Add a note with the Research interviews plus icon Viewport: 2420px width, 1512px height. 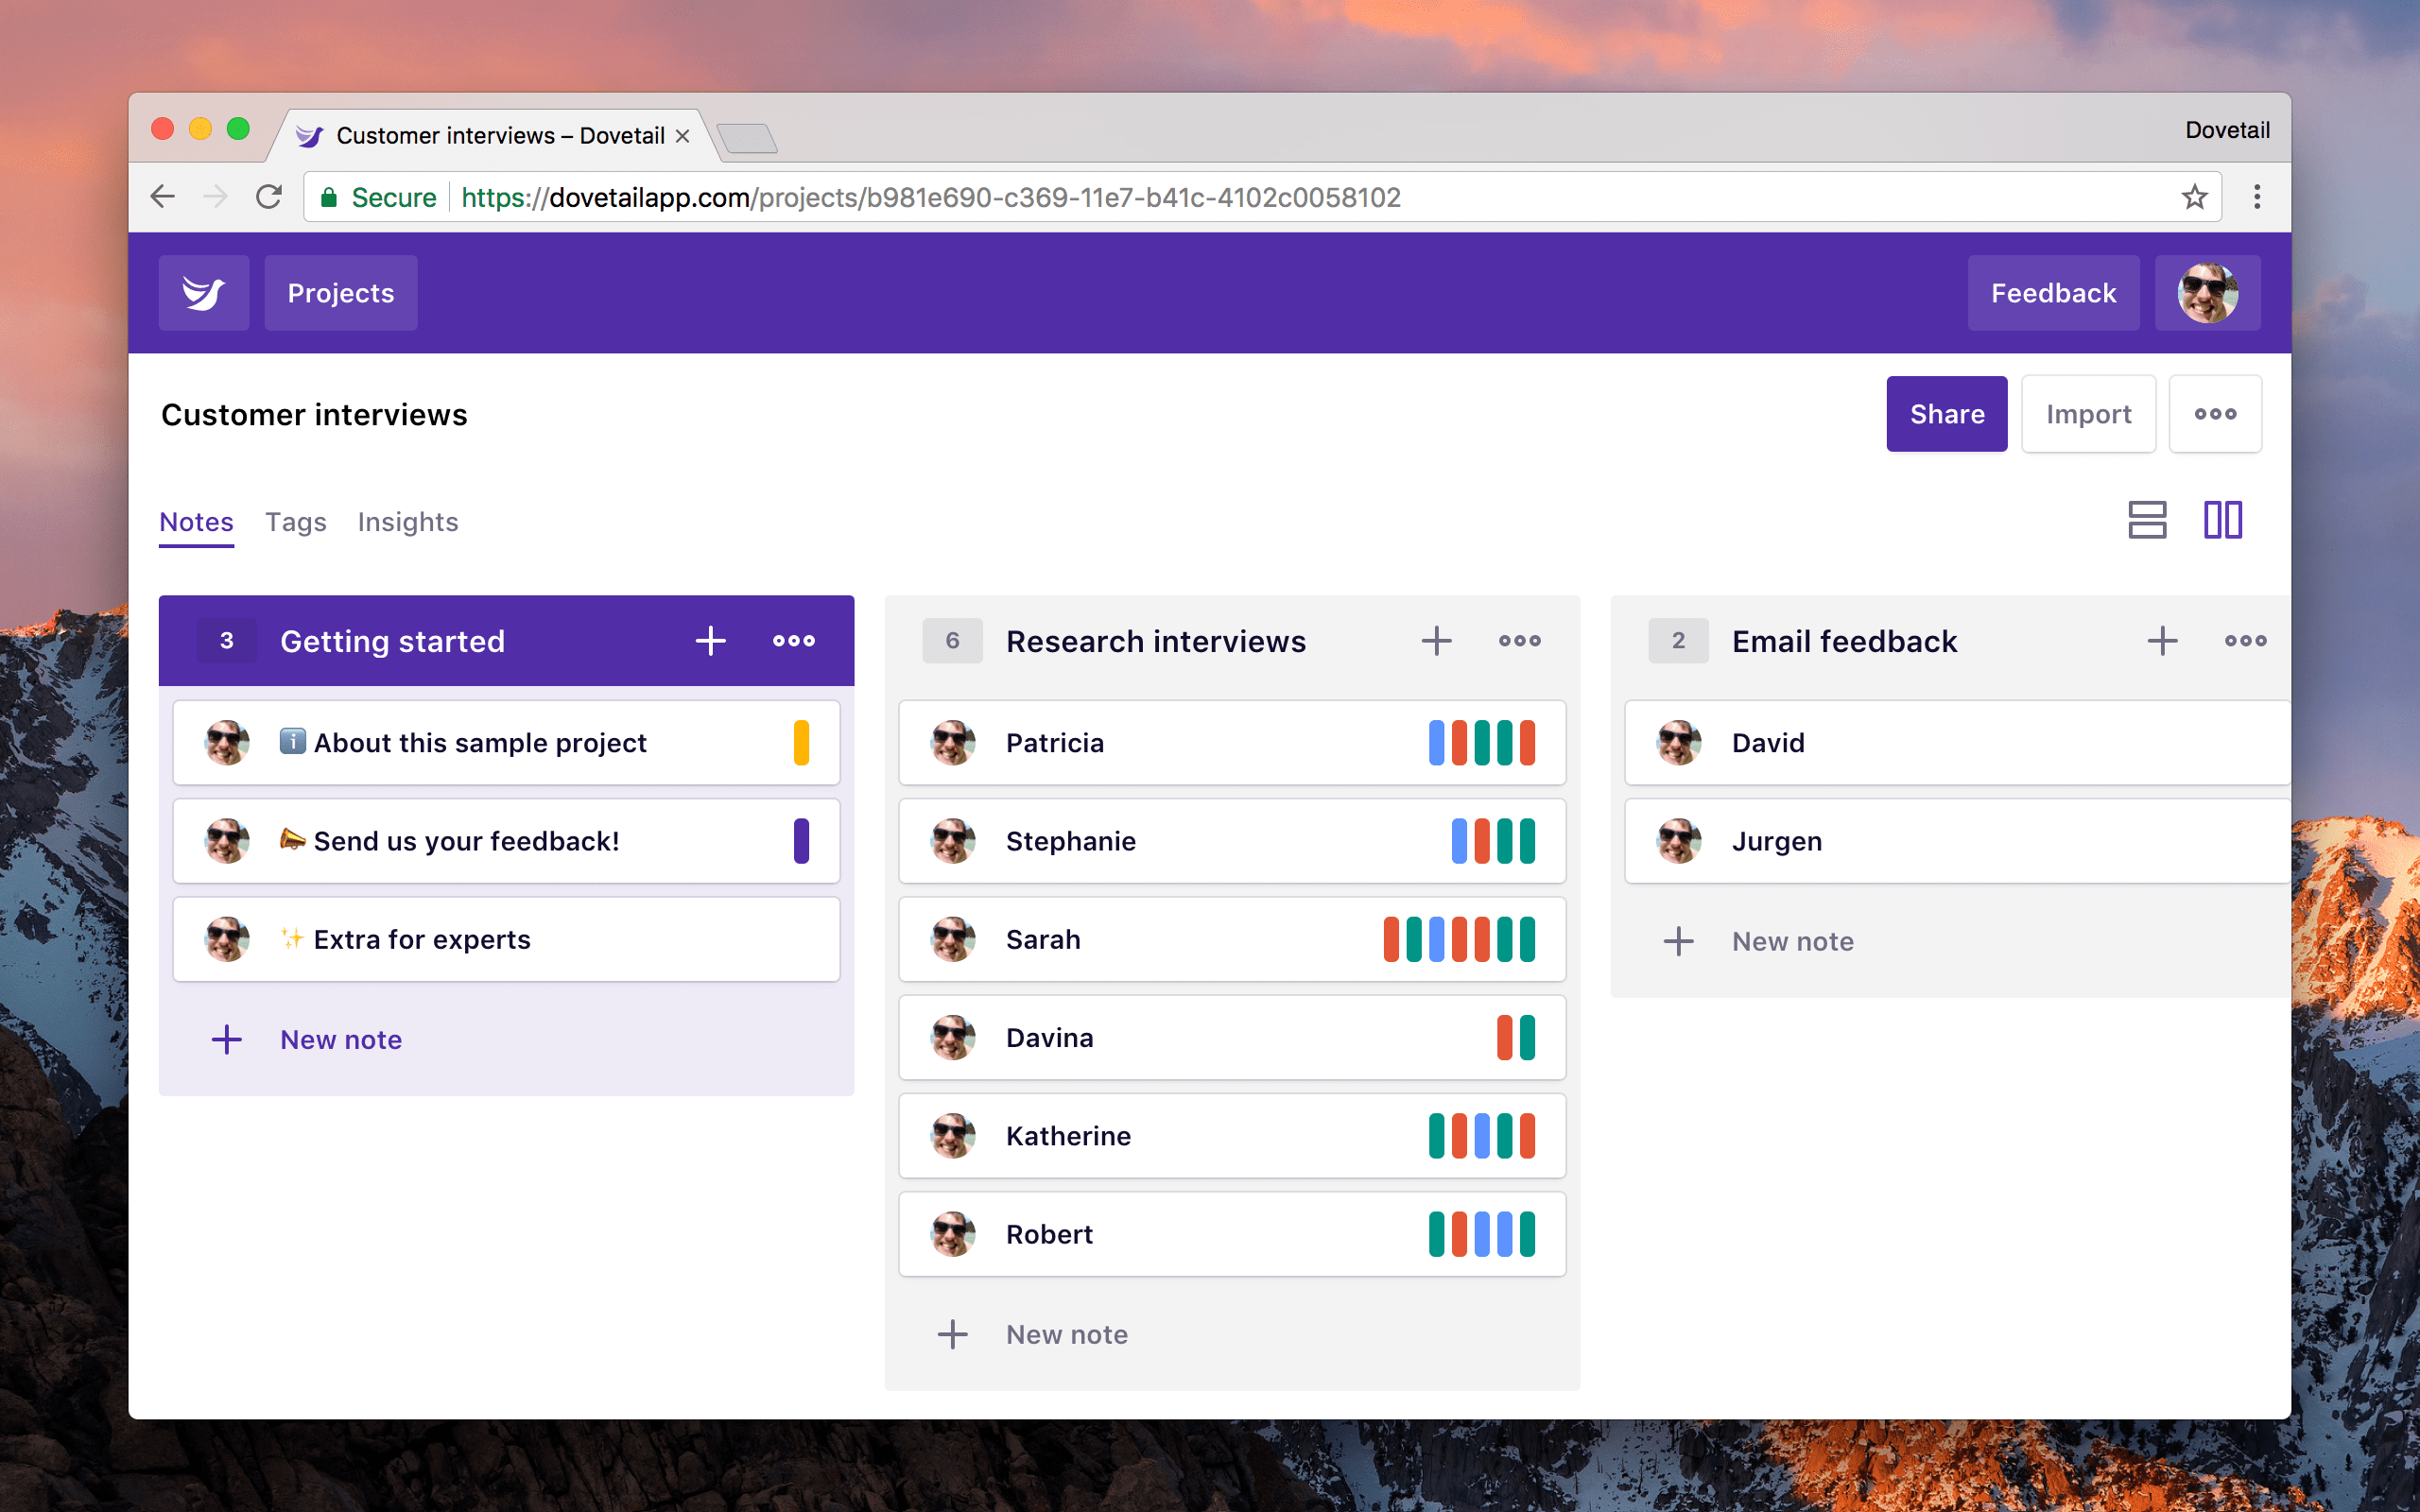pyautogui.click(x=1437, y=640)
